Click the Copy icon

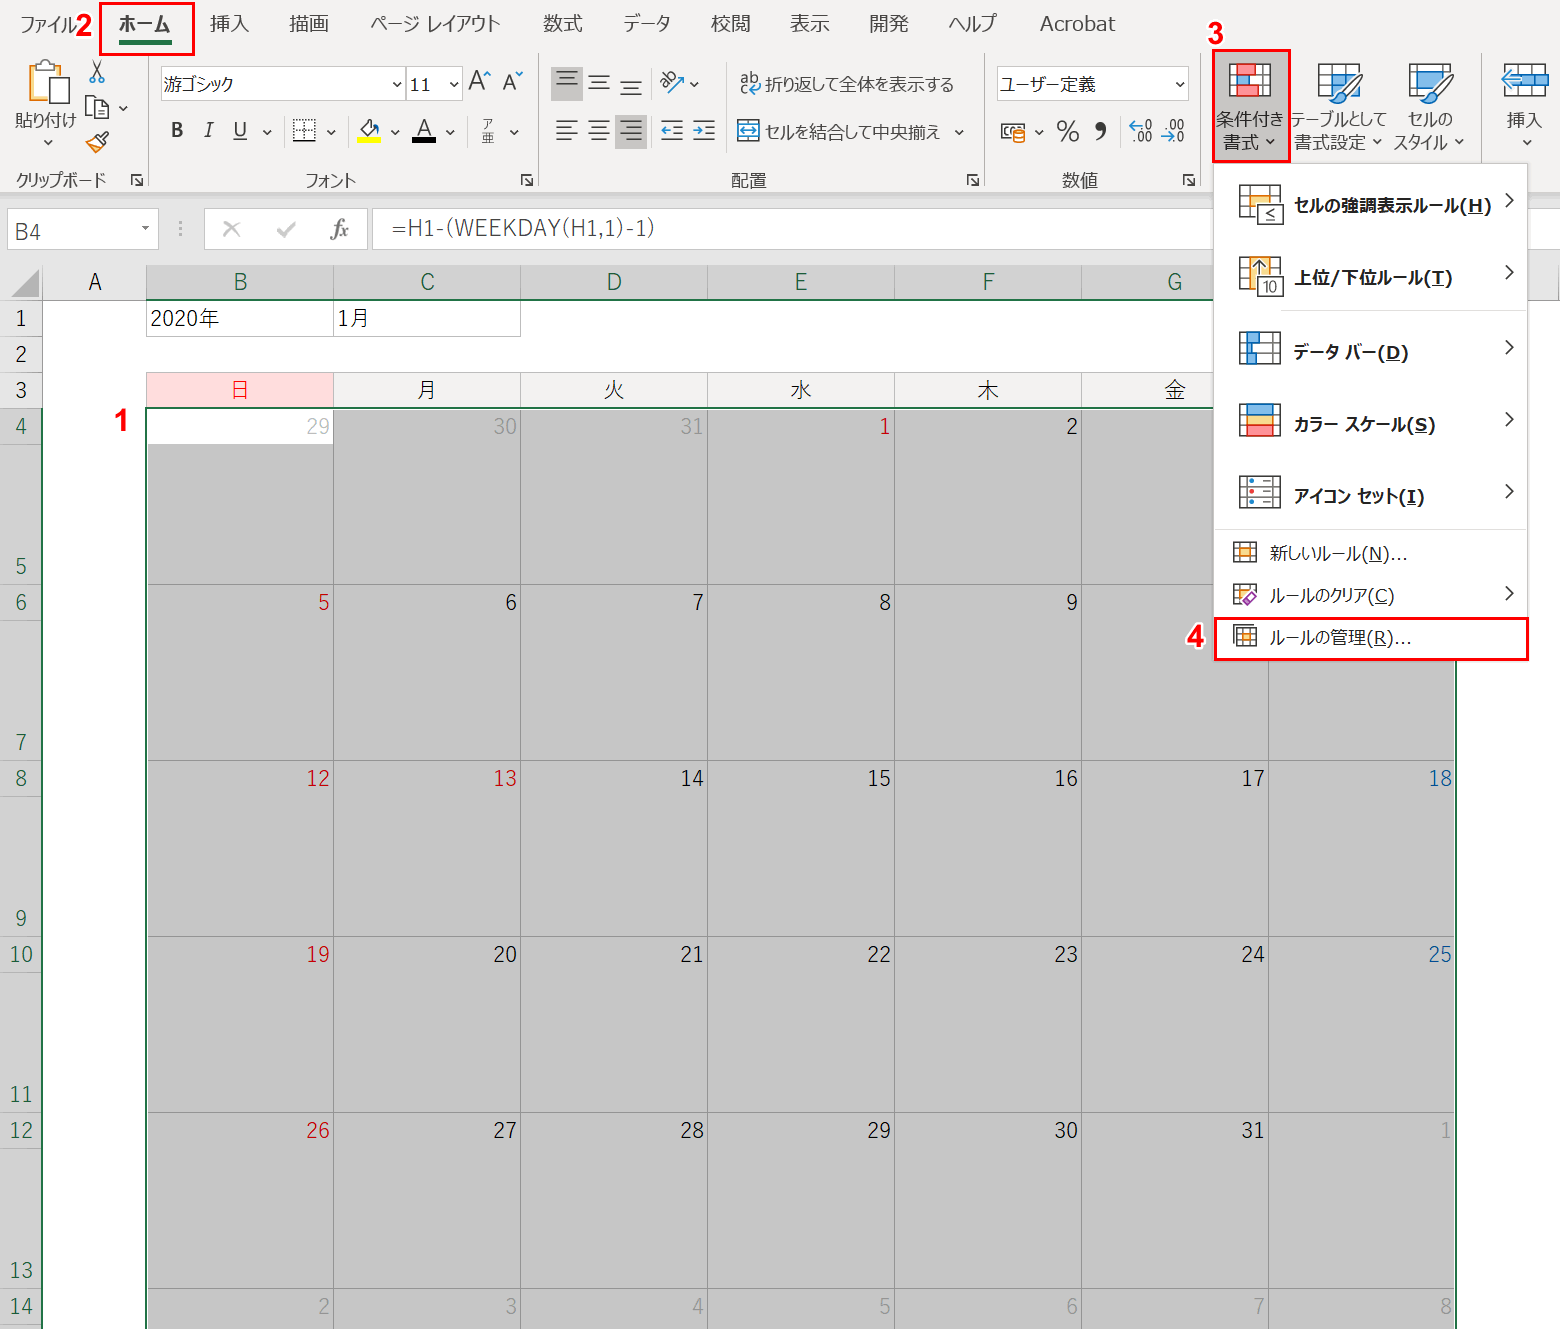tap(97, 107)
